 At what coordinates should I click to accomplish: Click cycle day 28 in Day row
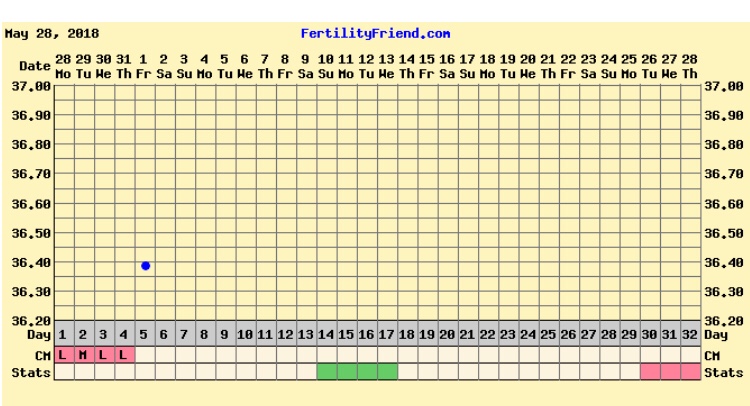coord(609,333)
